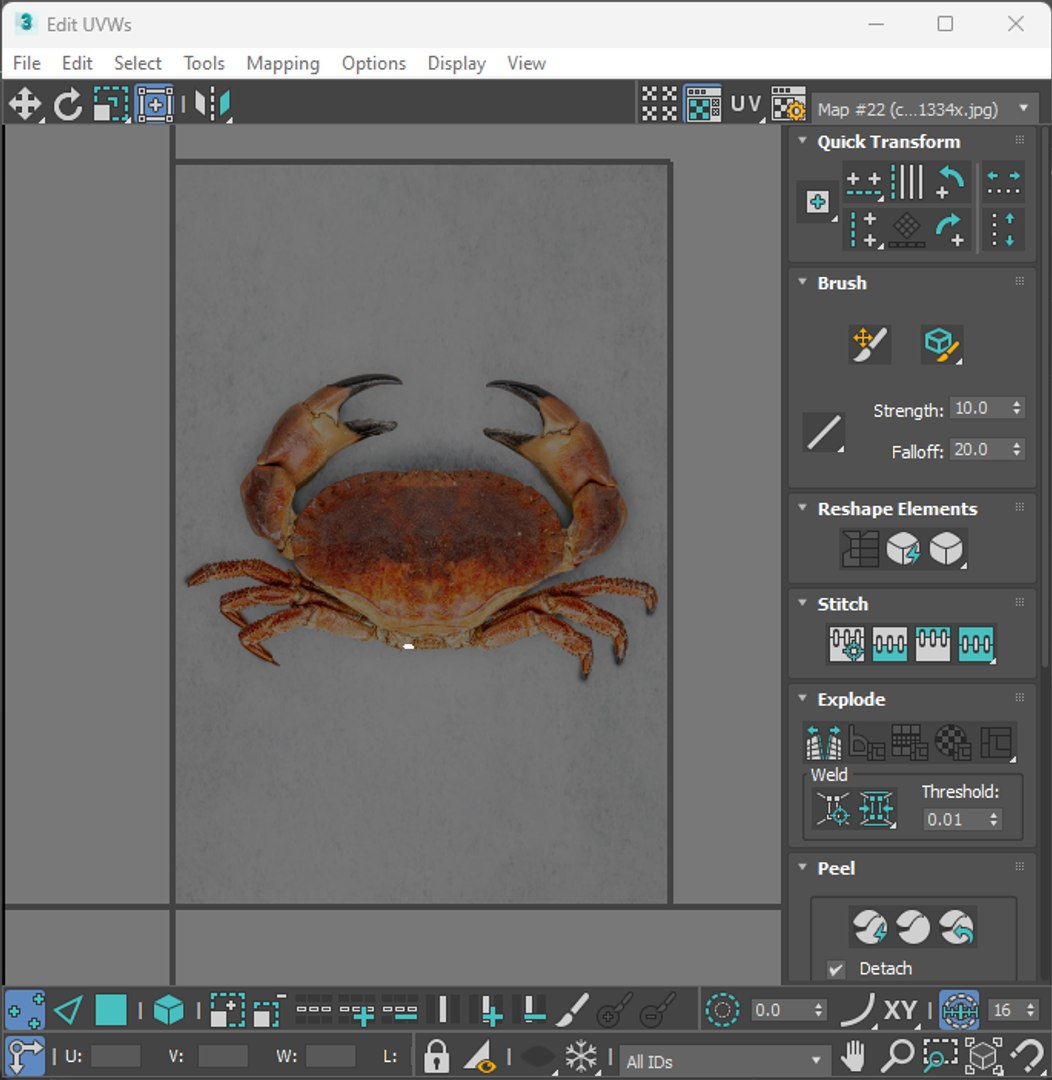The width and height of the screenshot is (1052, 1080).
Task: Open the File menu
Action: coord(27,63)
